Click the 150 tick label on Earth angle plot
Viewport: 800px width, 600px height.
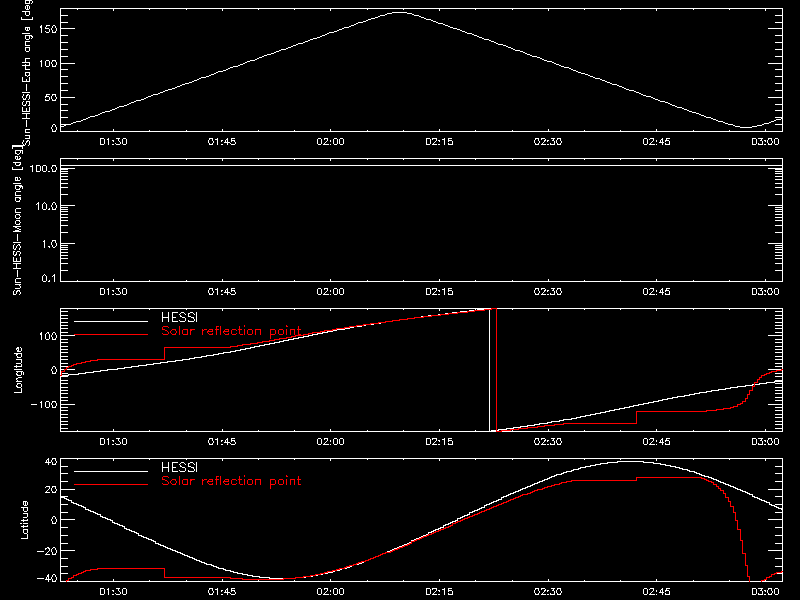pyautogui.click(x=48, y=29)
